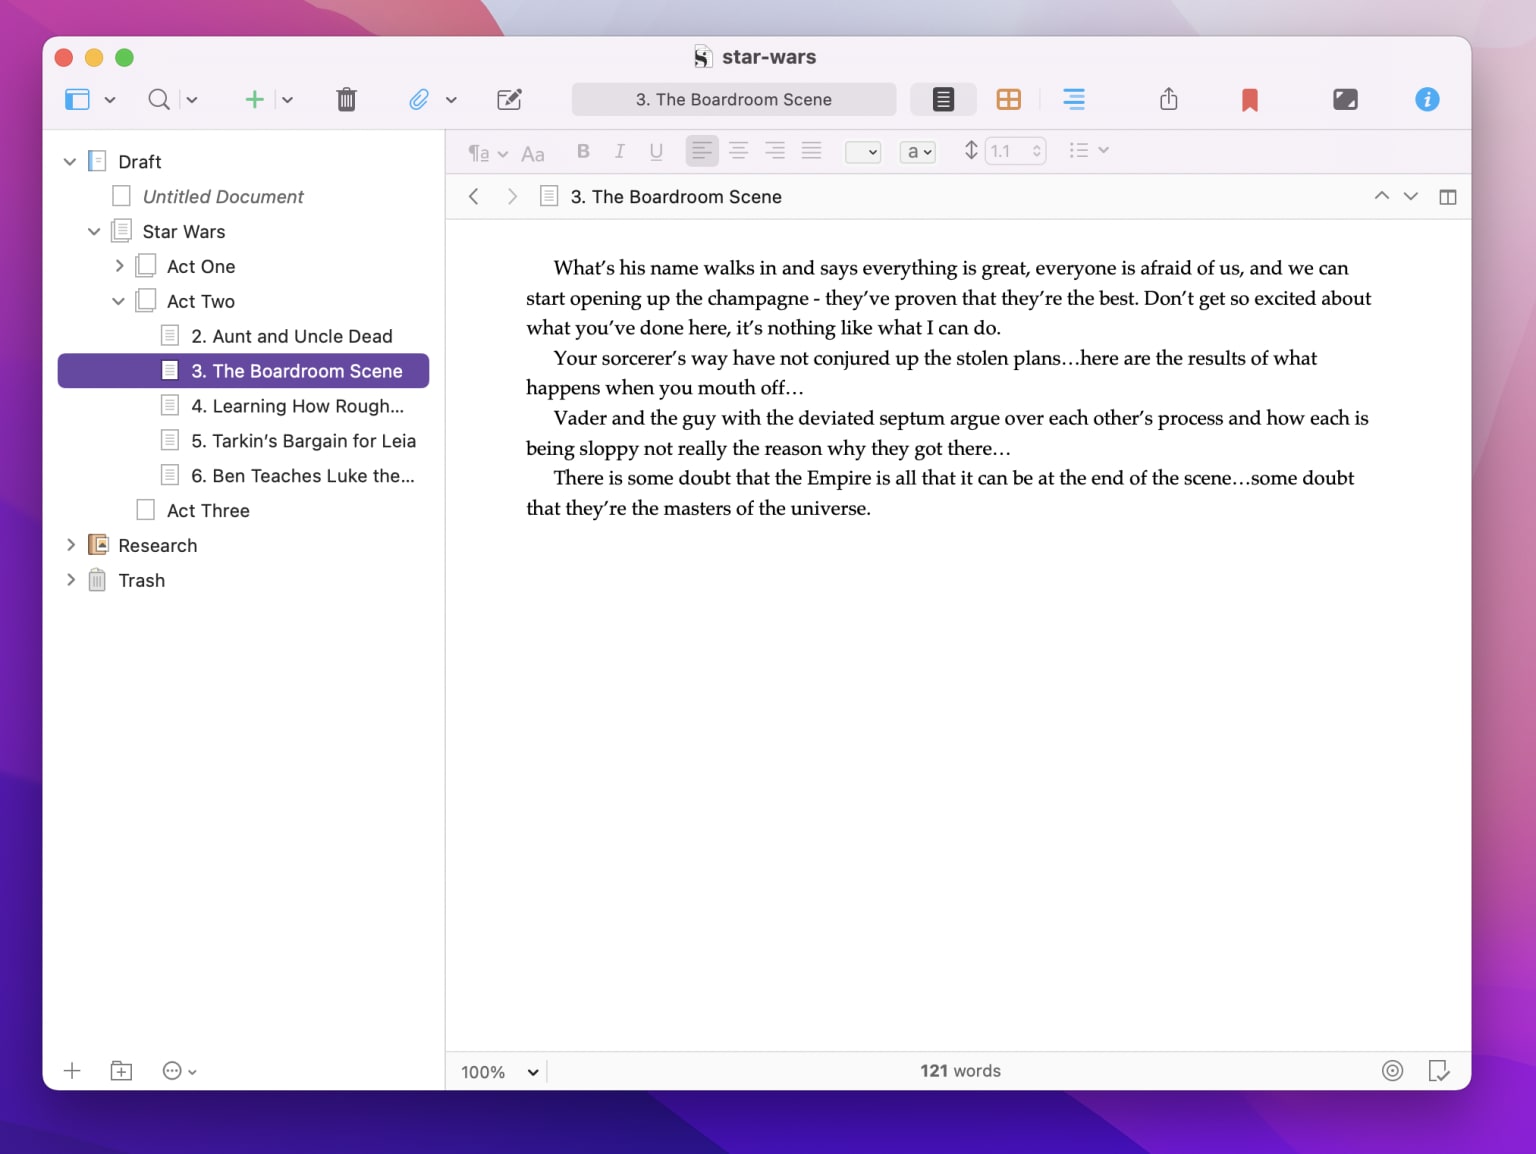The width and height of the screenshot is (1536, 1154).
Task: Enter composition mode with the dark screen icon
Action: (1345, 99)
